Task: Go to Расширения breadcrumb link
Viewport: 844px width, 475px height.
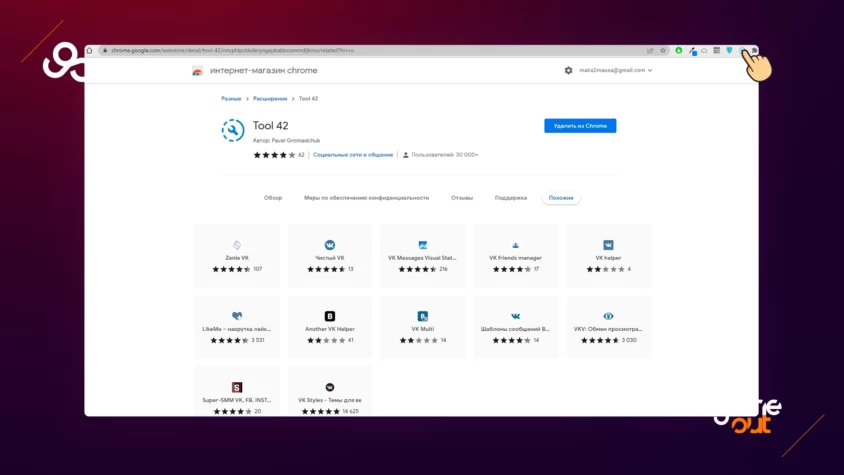Action: point(270,99)
